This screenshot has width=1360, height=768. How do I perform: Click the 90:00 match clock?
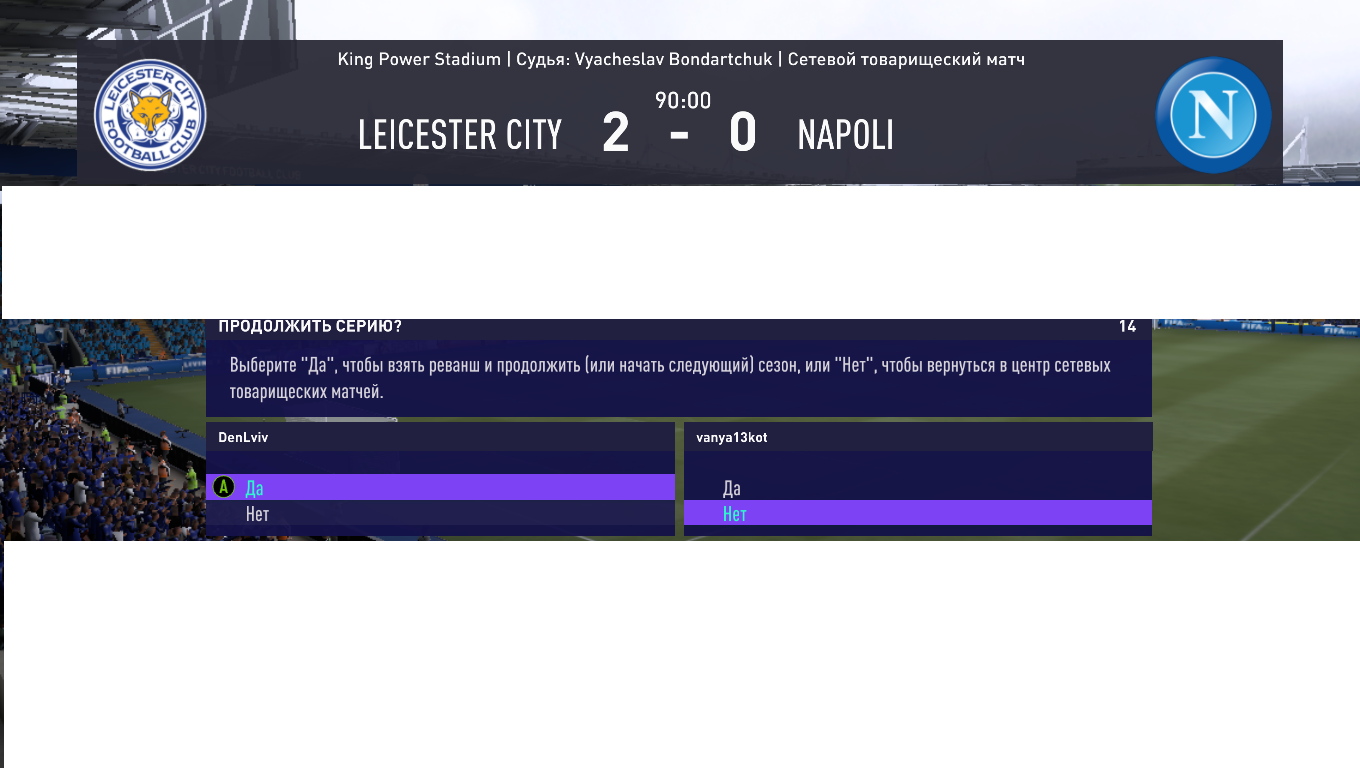[x=683, y=100]
